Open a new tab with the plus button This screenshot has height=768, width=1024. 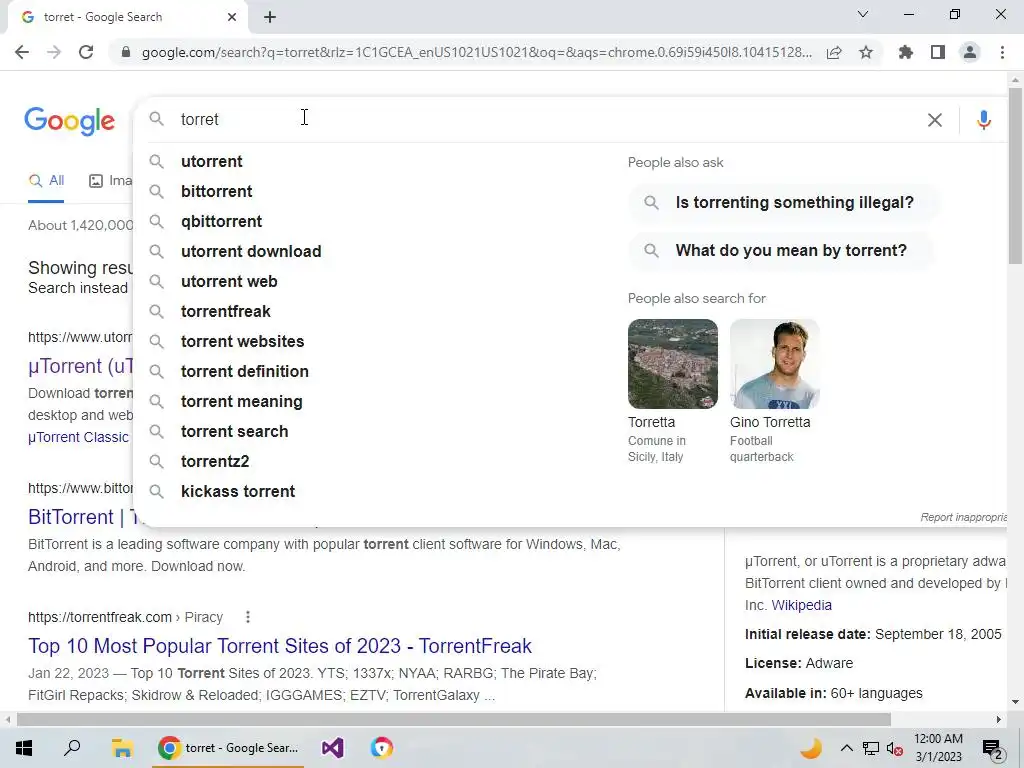[270, 17]
